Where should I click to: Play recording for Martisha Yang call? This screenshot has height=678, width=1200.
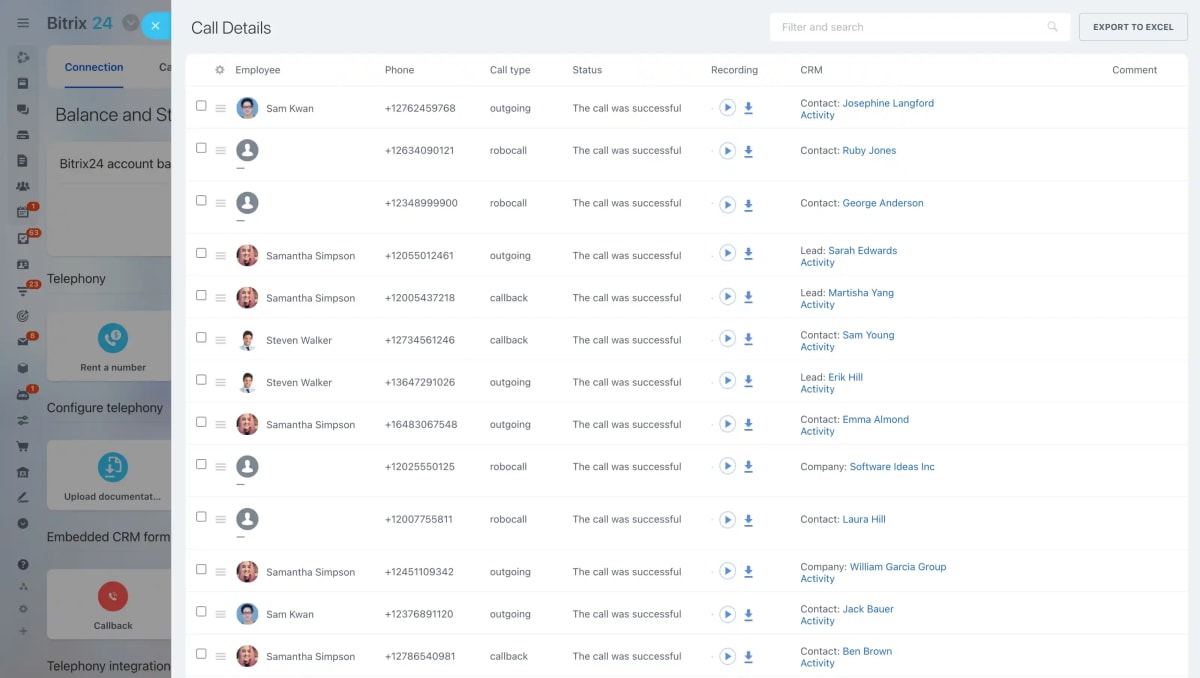tap(728, 297)
